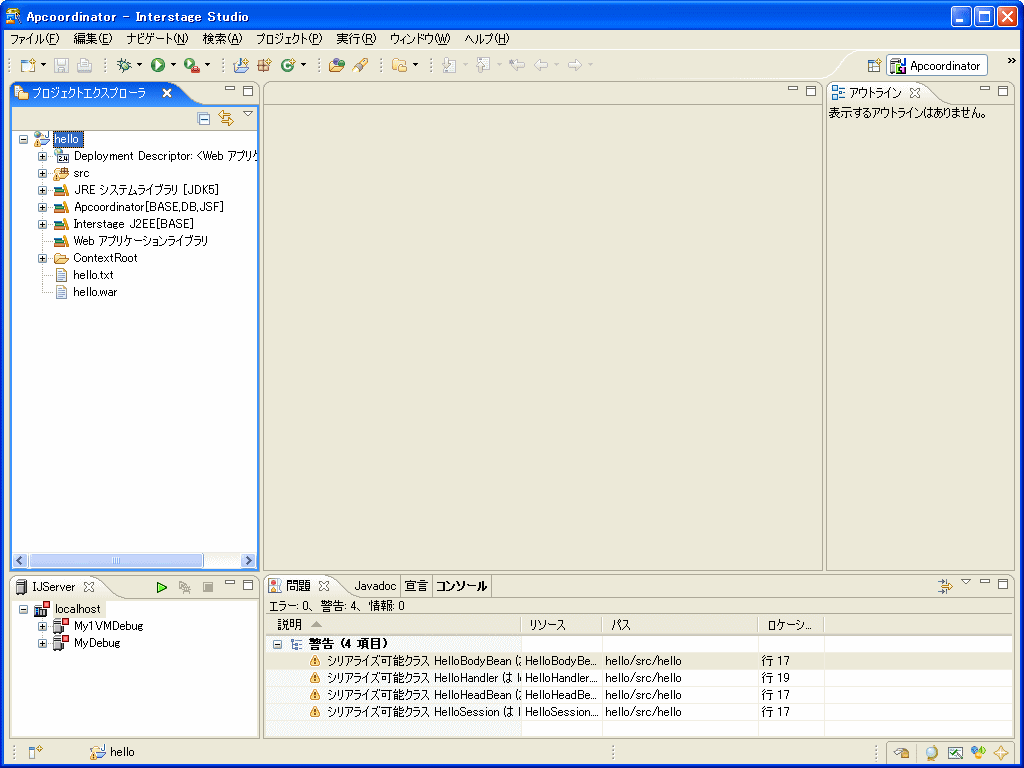1024x768 pixels.
Task: Click the Last Edit Location icon
Action: pyautogui.click(x=517, y=65)
